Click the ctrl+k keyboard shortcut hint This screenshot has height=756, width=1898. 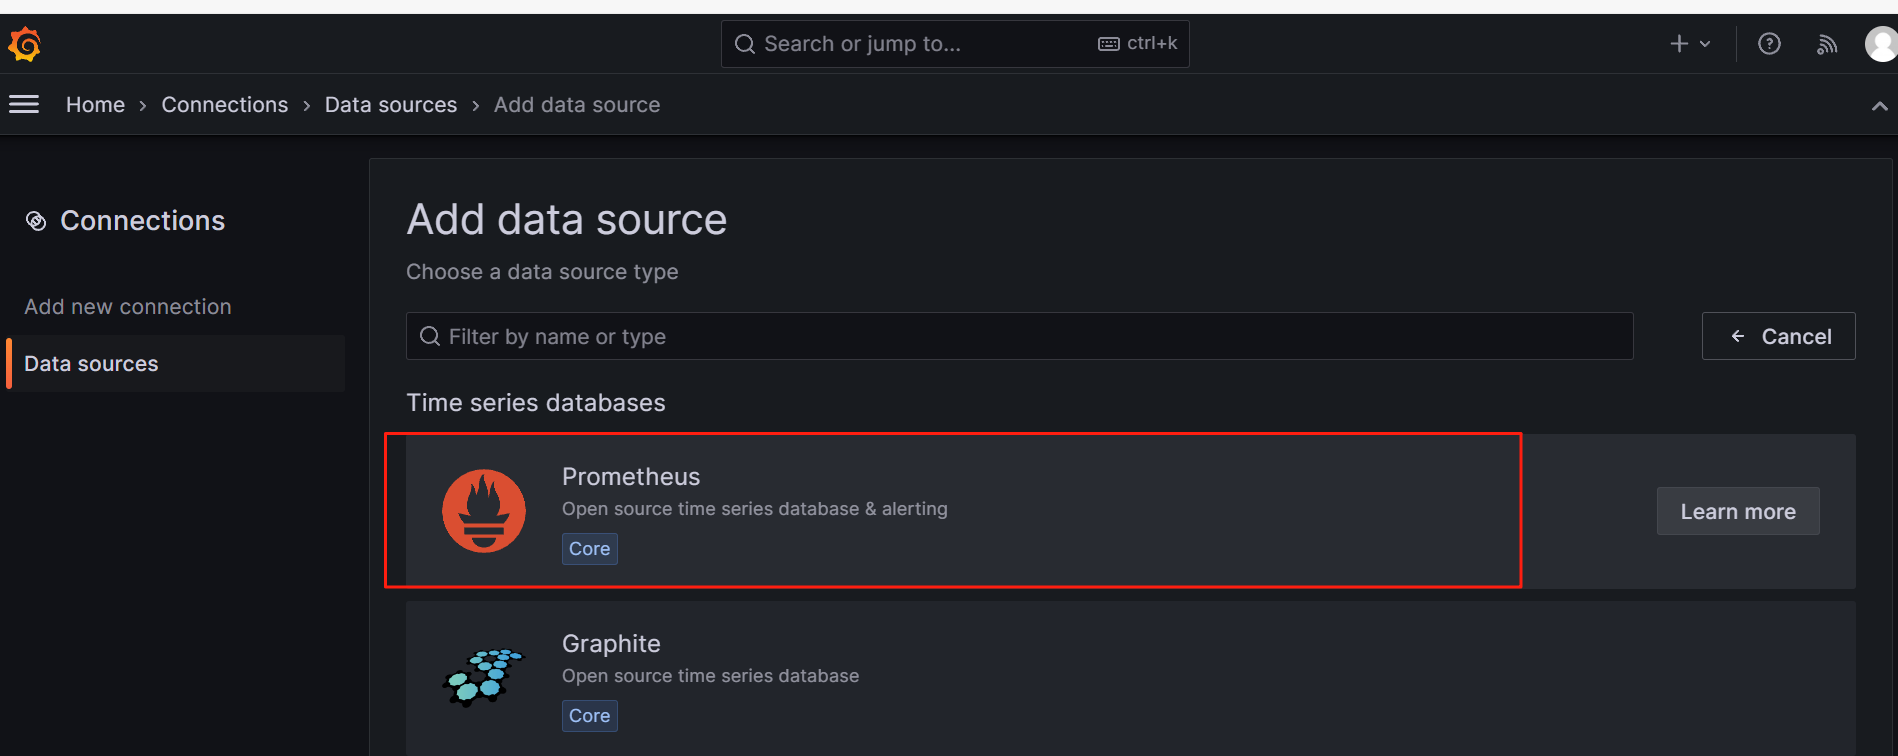pyautogui.click(x=1138, y=43)
